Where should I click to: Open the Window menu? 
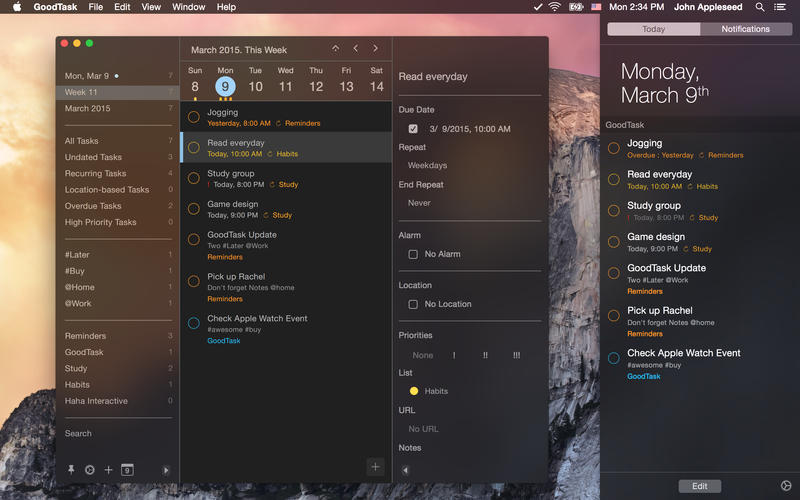pos(188,7)
